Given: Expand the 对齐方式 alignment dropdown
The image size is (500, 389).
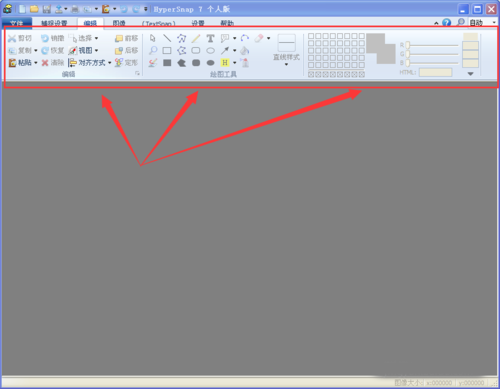Looking at the screenshot, I should [x=109, y=63].
